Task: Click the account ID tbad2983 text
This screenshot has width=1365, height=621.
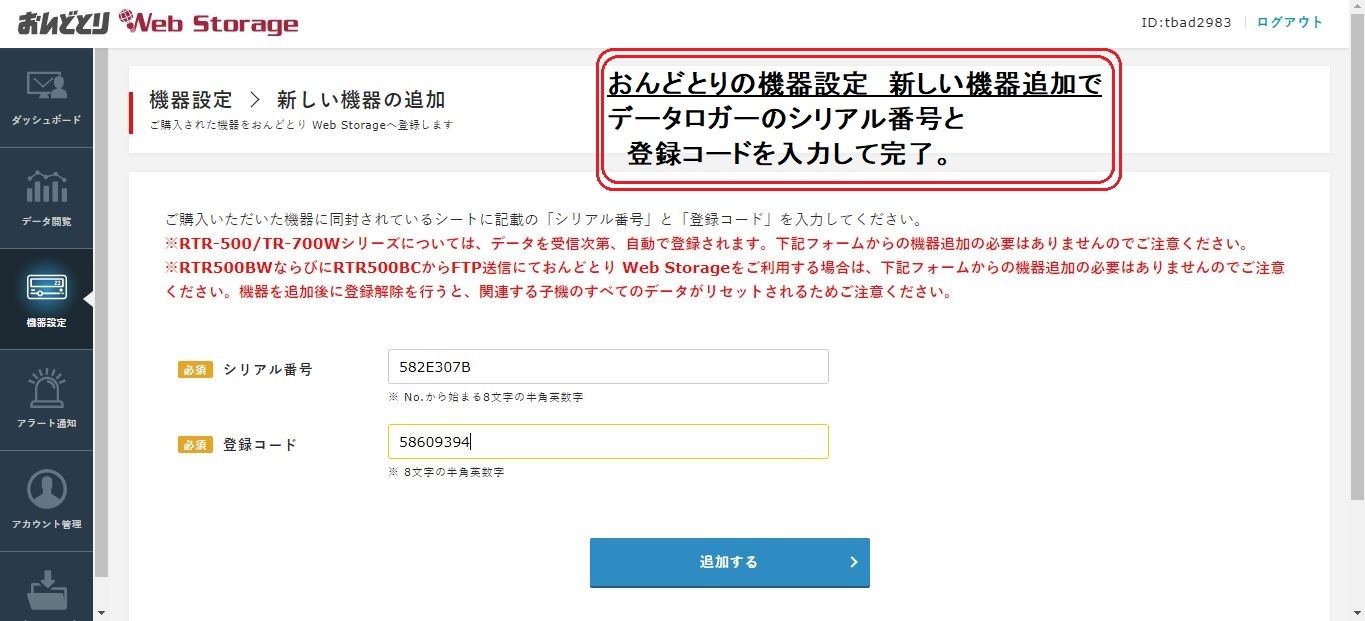Action: [x=1186, y=23]
